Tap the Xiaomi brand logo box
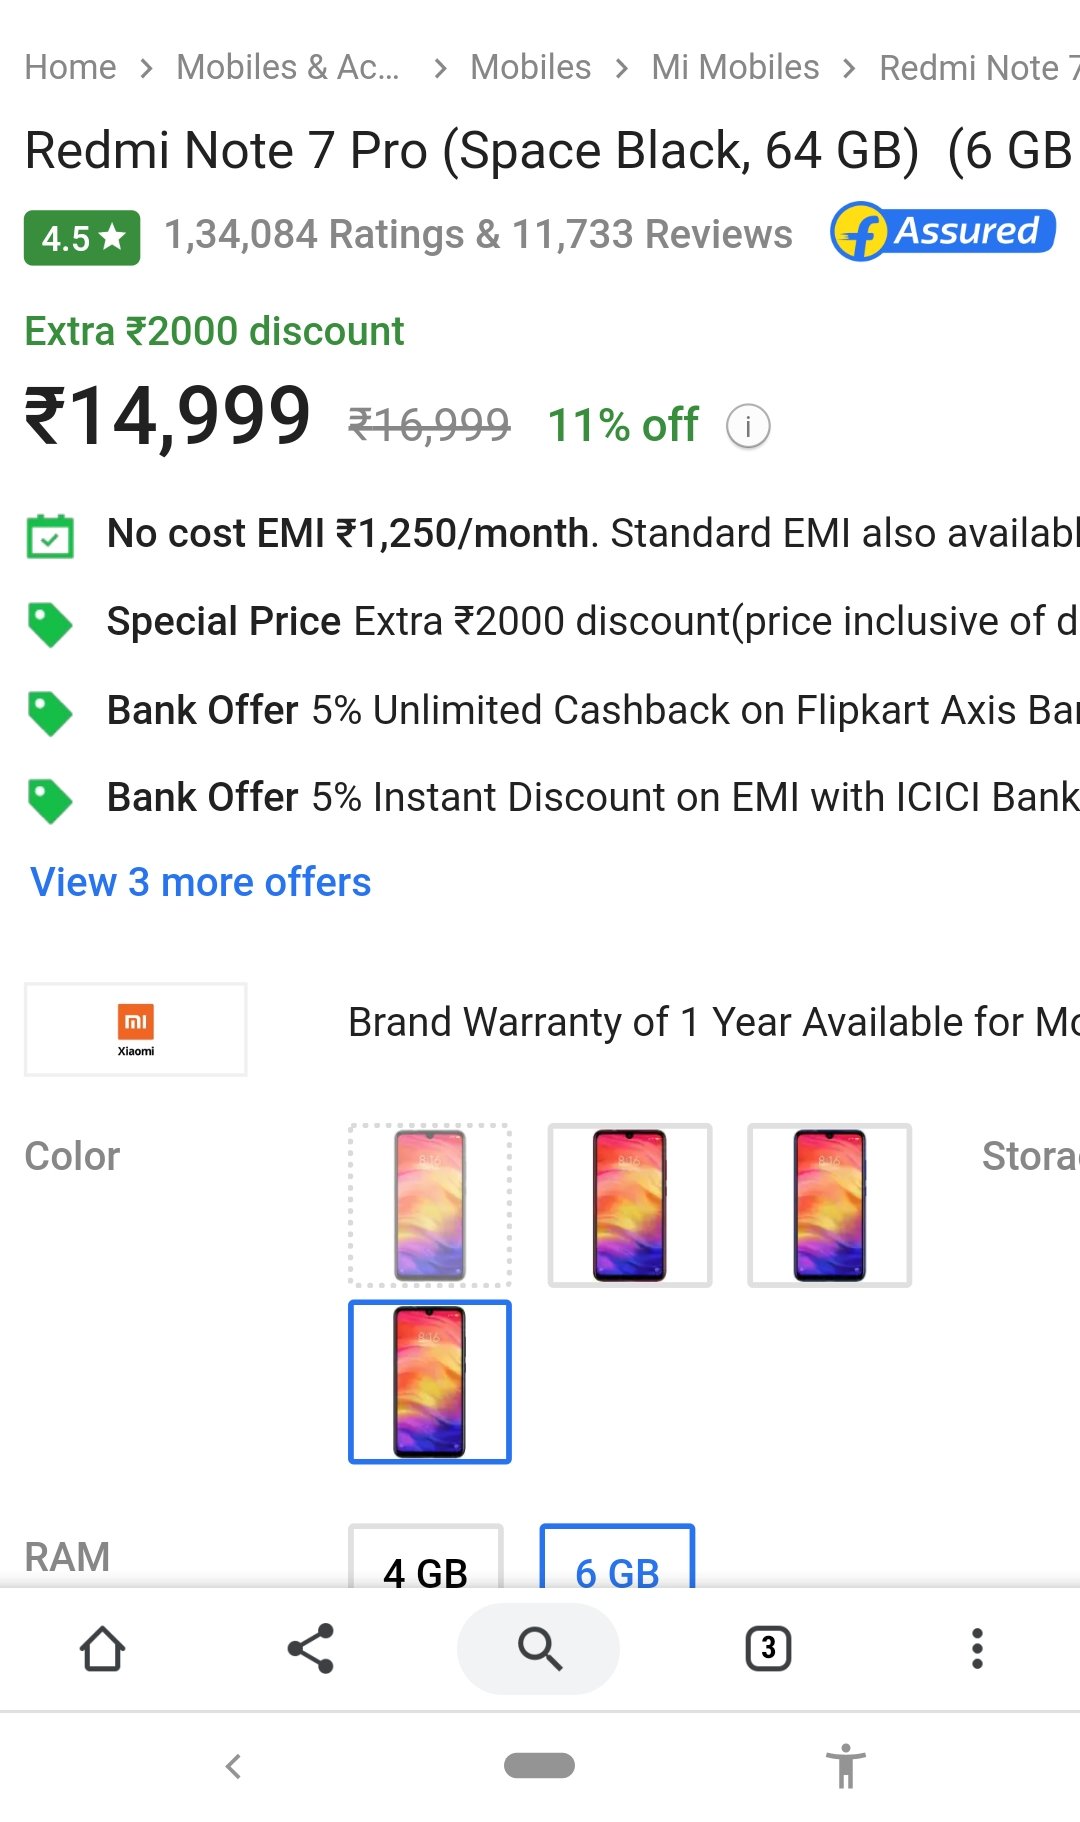The height and width of the screenshot is (1822, 1080). click(136, 1029)
